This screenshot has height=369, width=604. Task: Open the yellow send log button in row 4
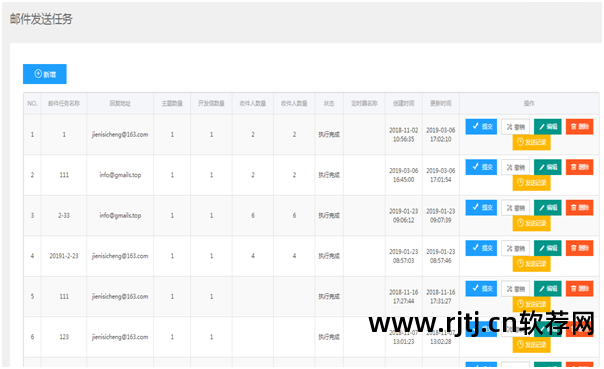[x=532, y=263]
